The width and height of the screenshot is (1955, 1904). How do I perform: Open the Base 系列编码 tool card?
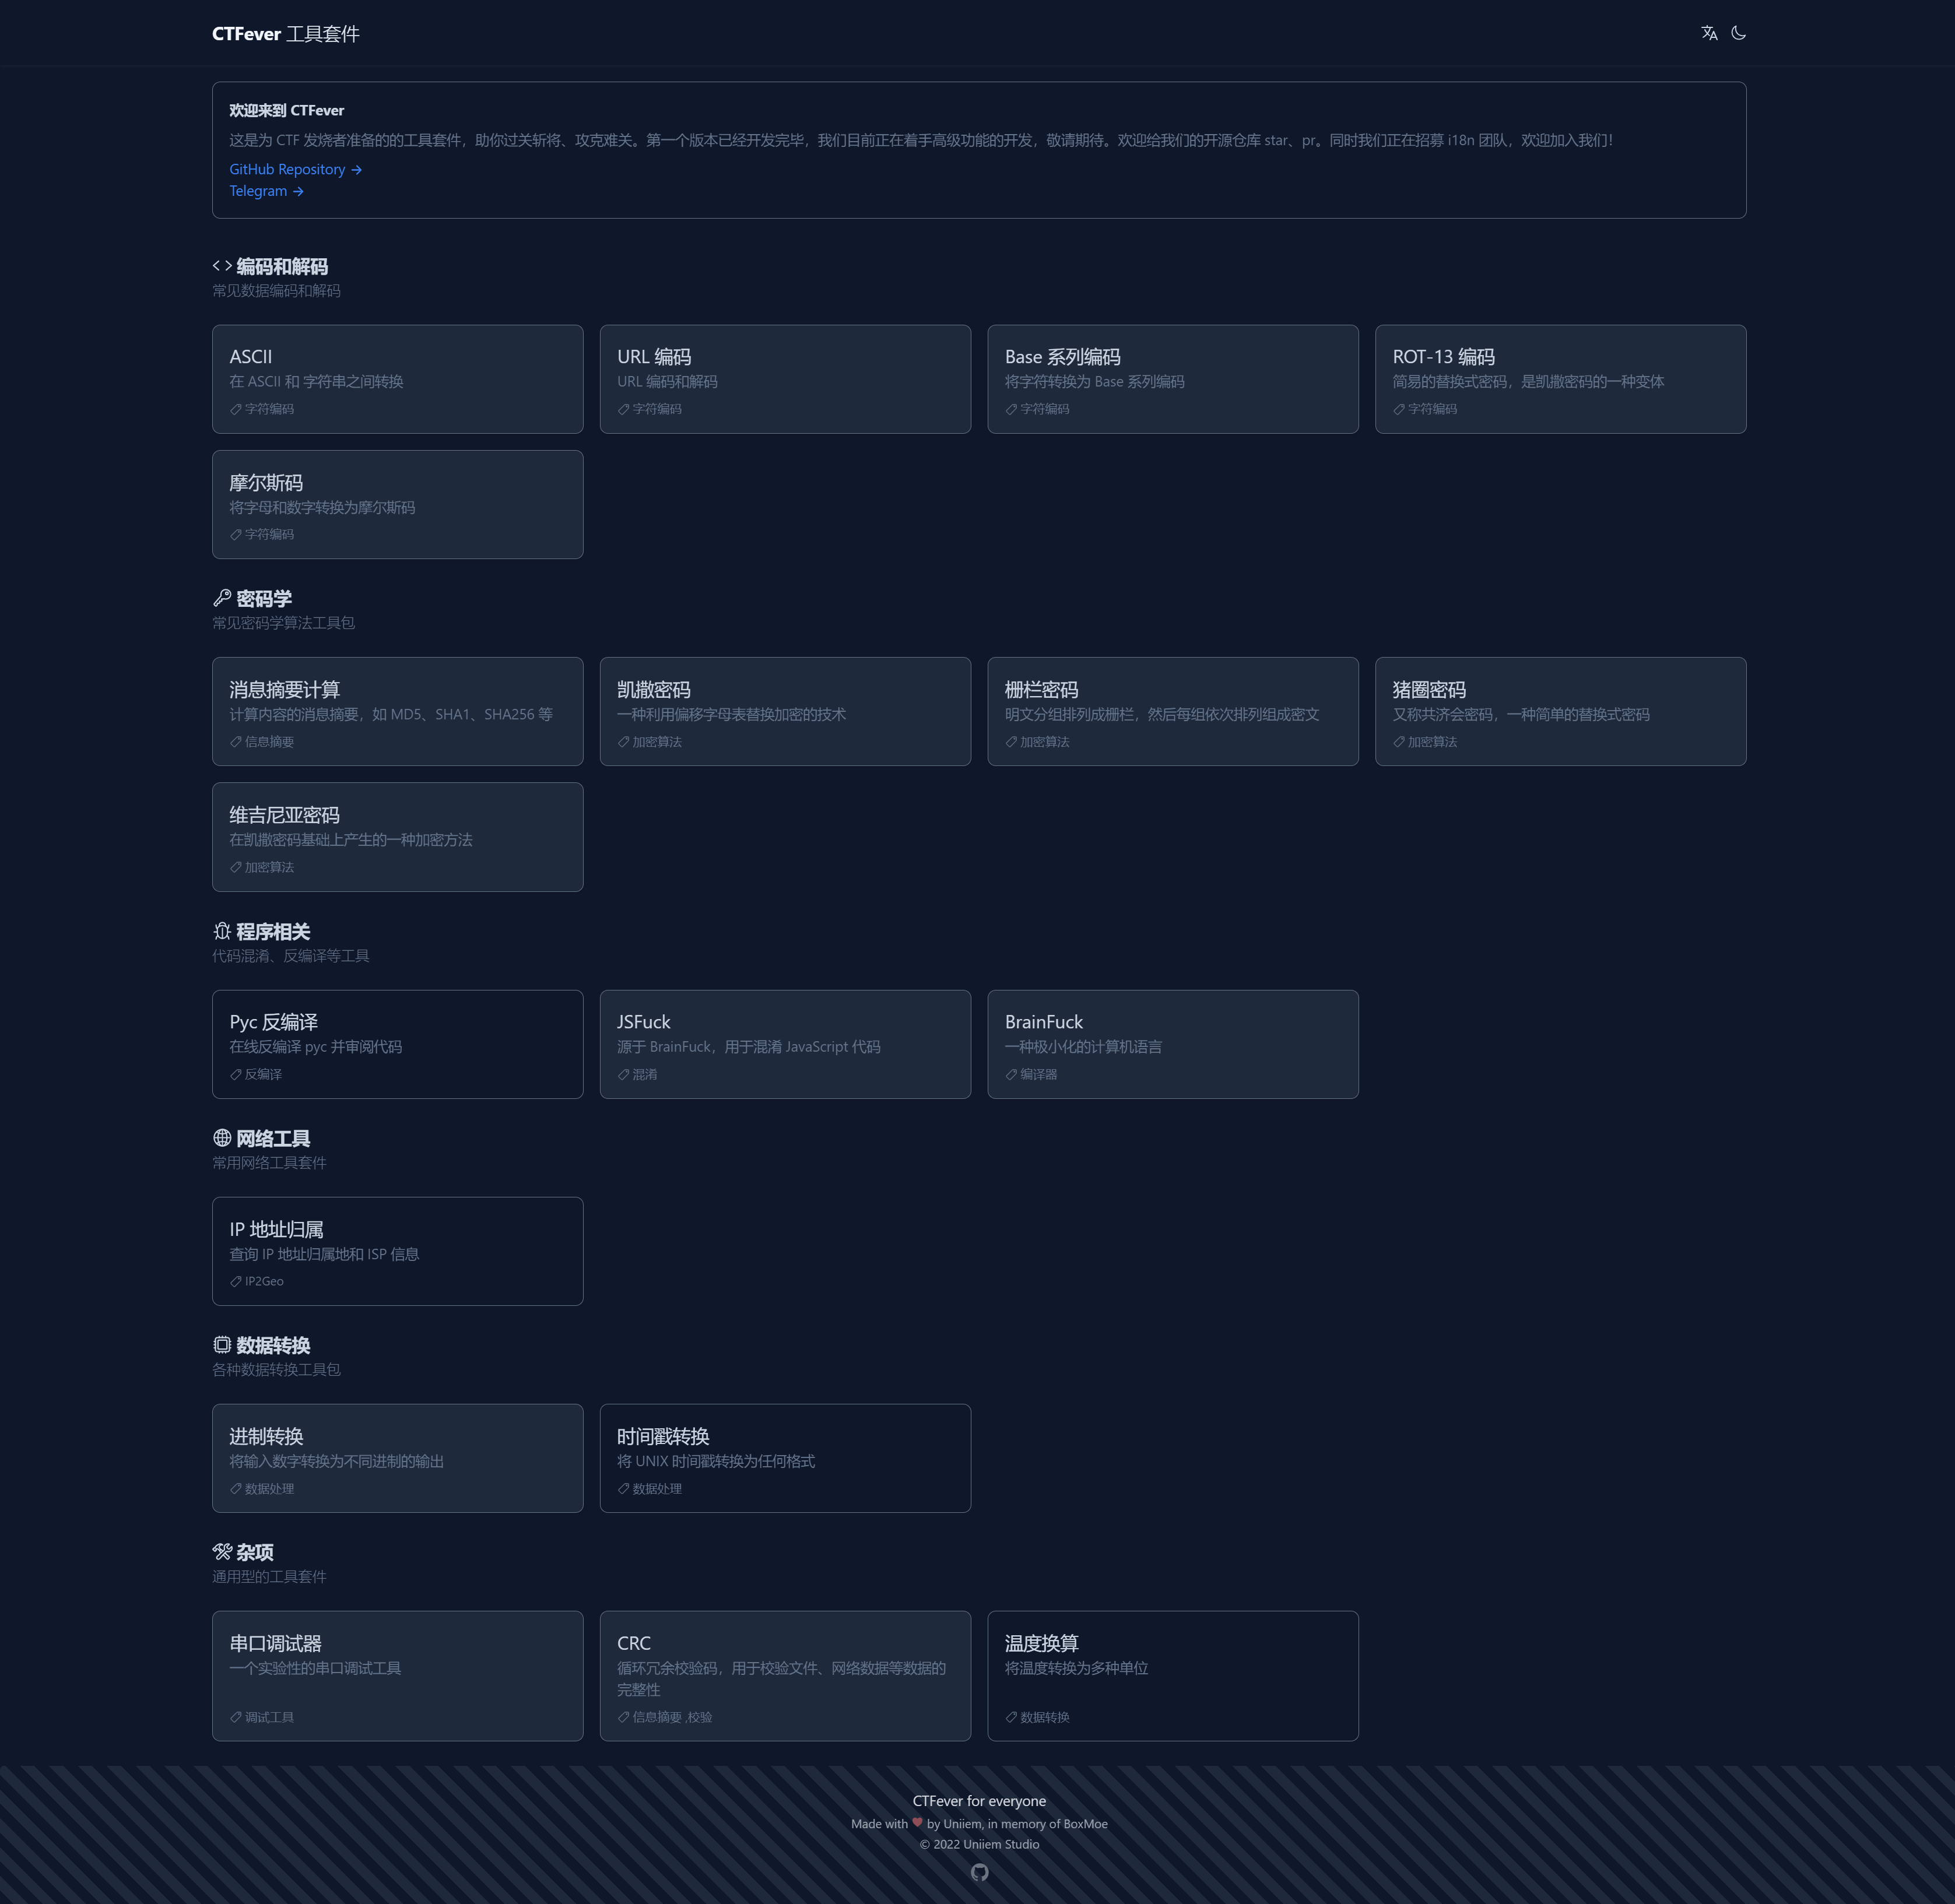(x=1172, y=379)
